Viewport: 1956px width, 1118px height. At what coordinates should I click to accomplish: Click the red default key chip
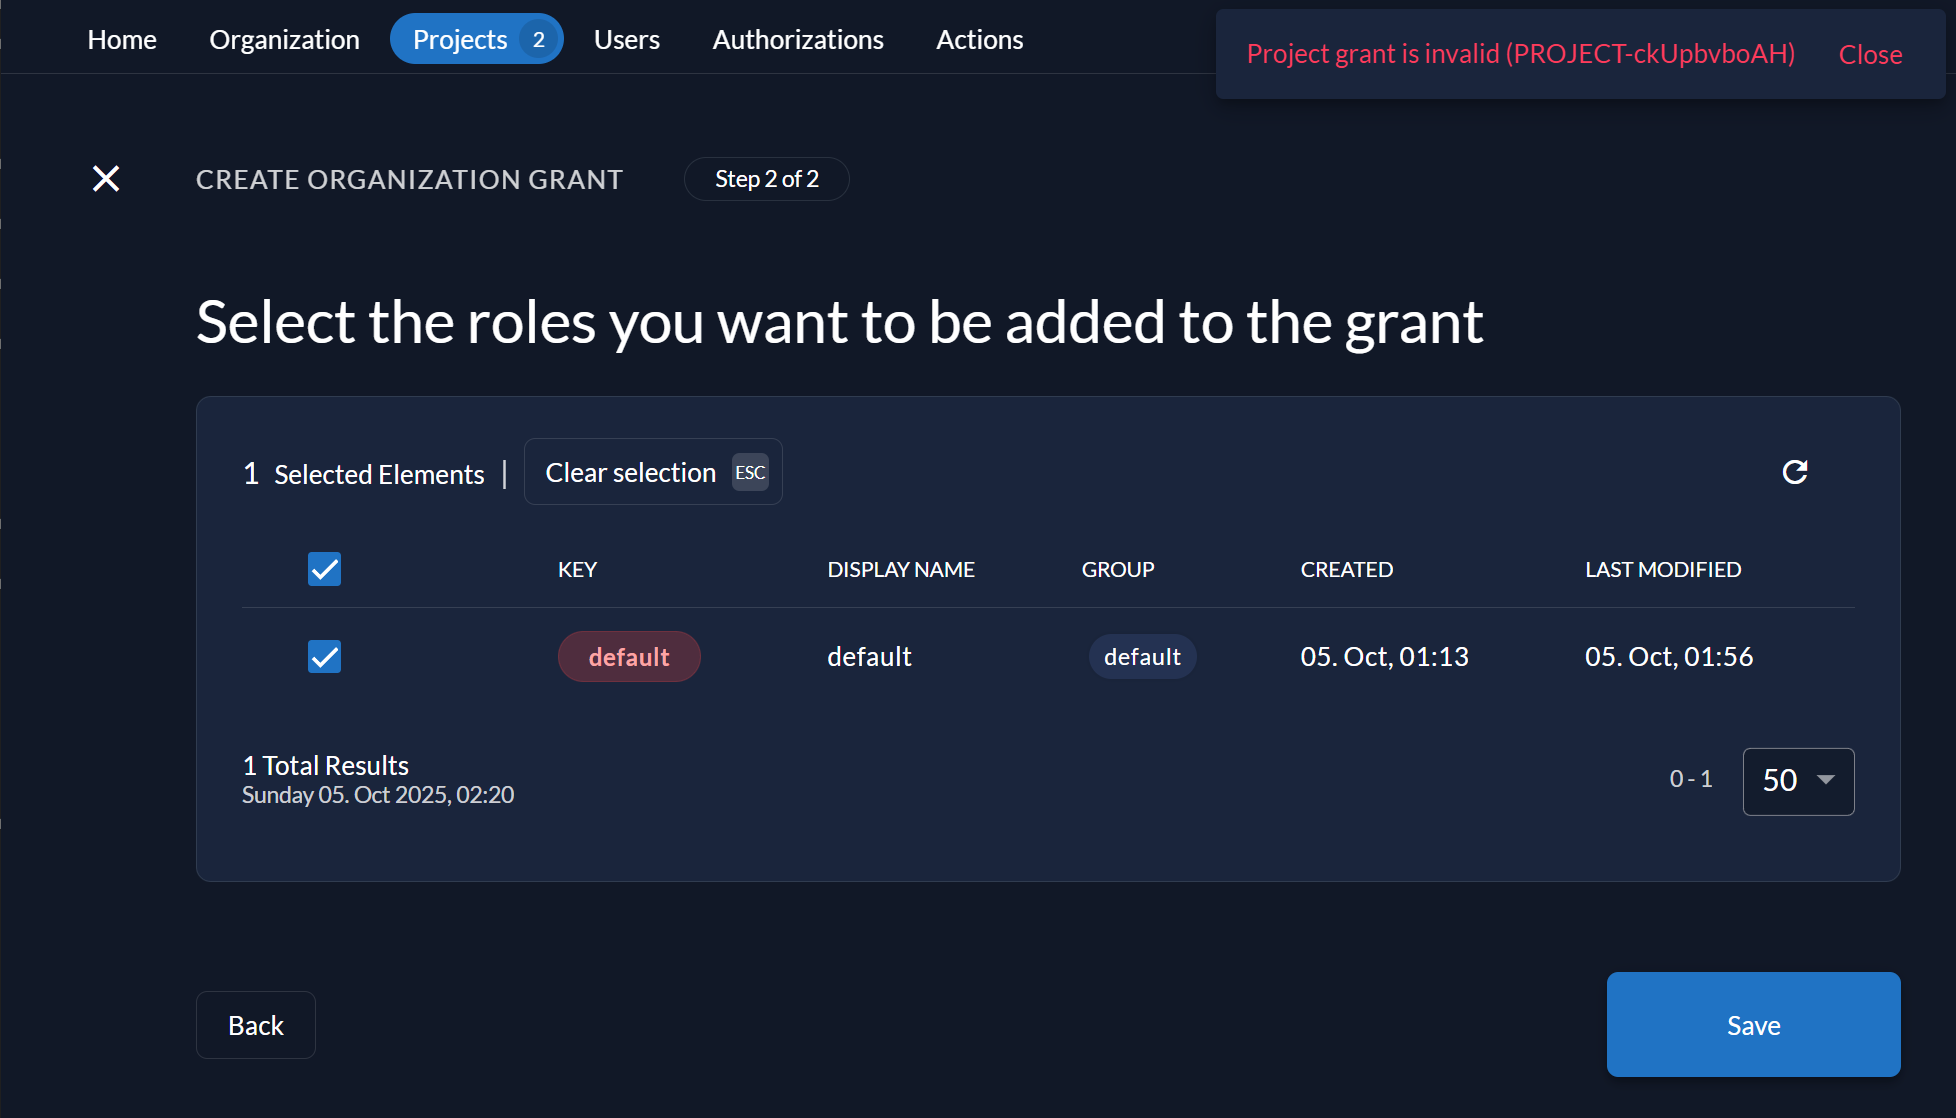pyautogui.click(x=629, y=657)
